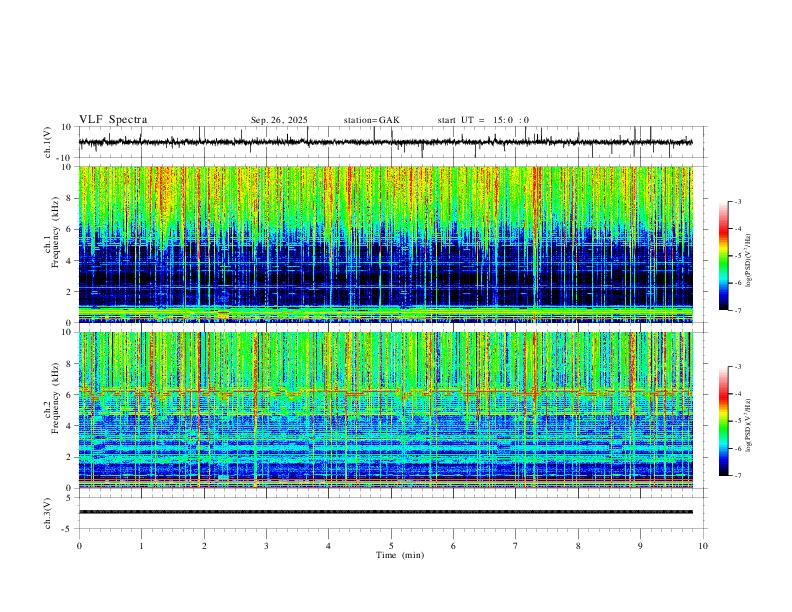Click the 'VLF Spectra' title text
792x612 pixels.
point(113,120)
